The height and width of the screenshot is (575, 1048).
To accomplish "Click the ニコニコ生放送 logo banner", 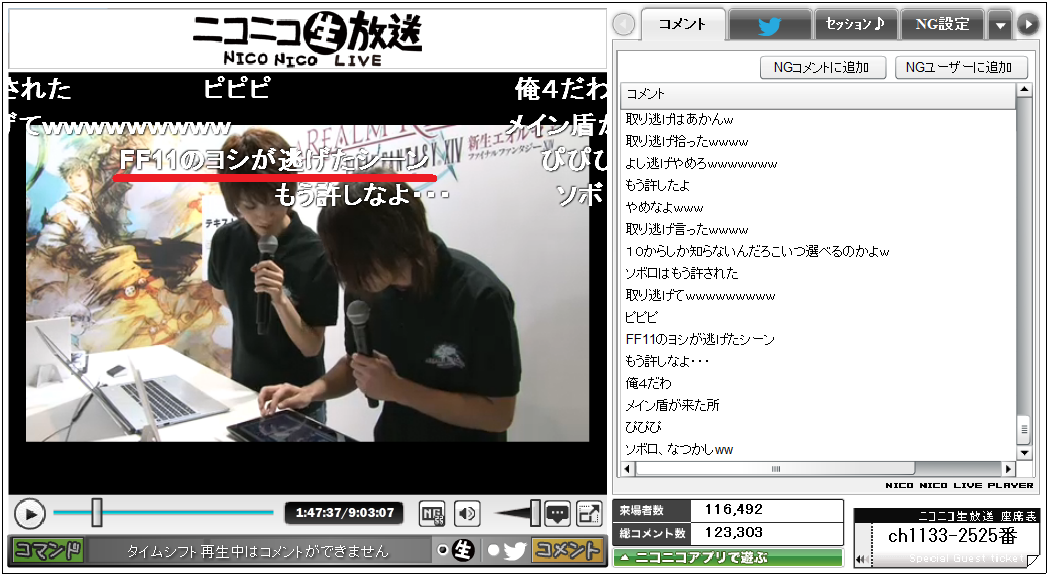I will click(307, 39).
